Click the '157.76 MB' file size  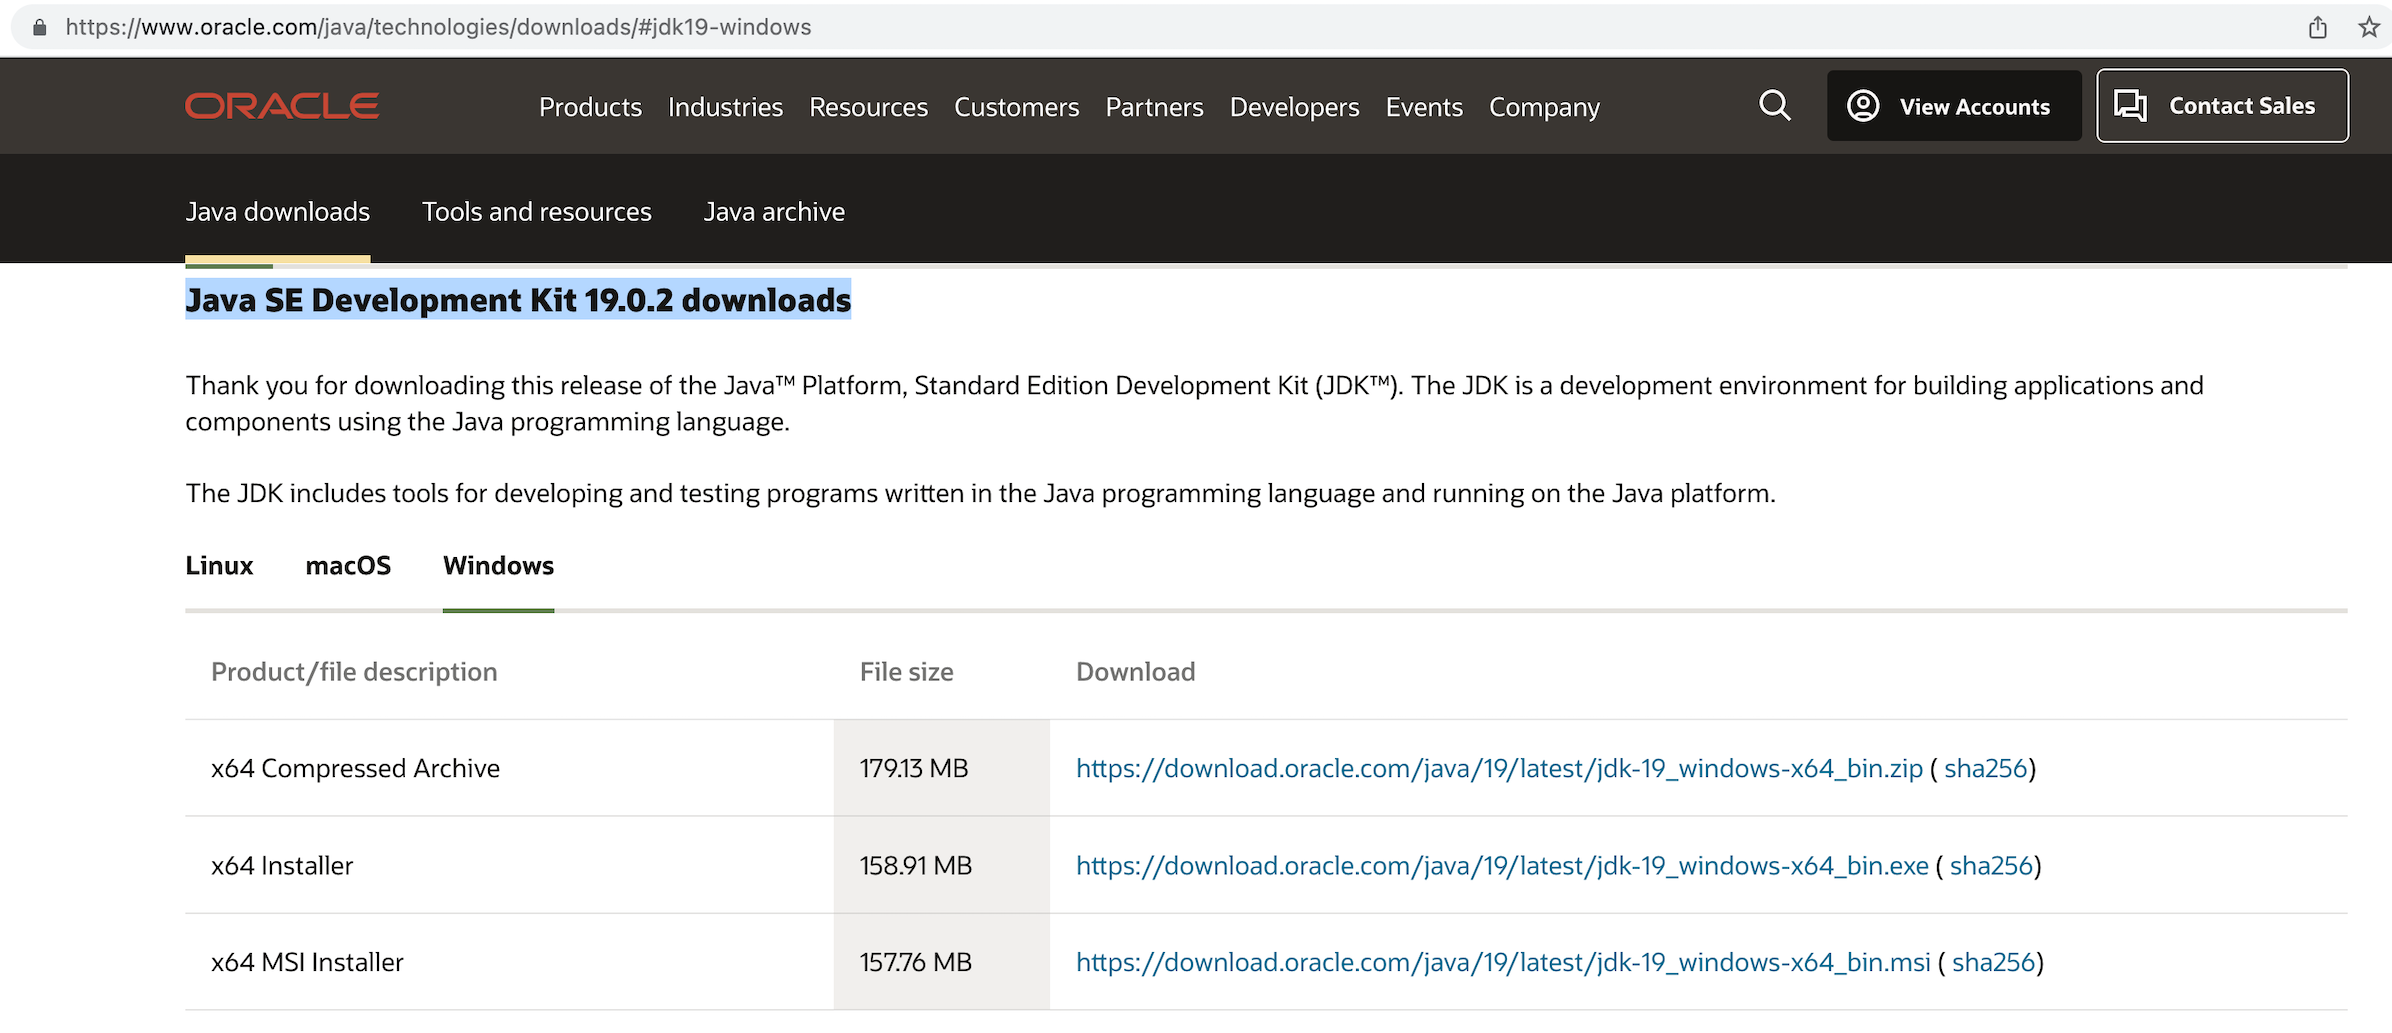tap(916, 962)
